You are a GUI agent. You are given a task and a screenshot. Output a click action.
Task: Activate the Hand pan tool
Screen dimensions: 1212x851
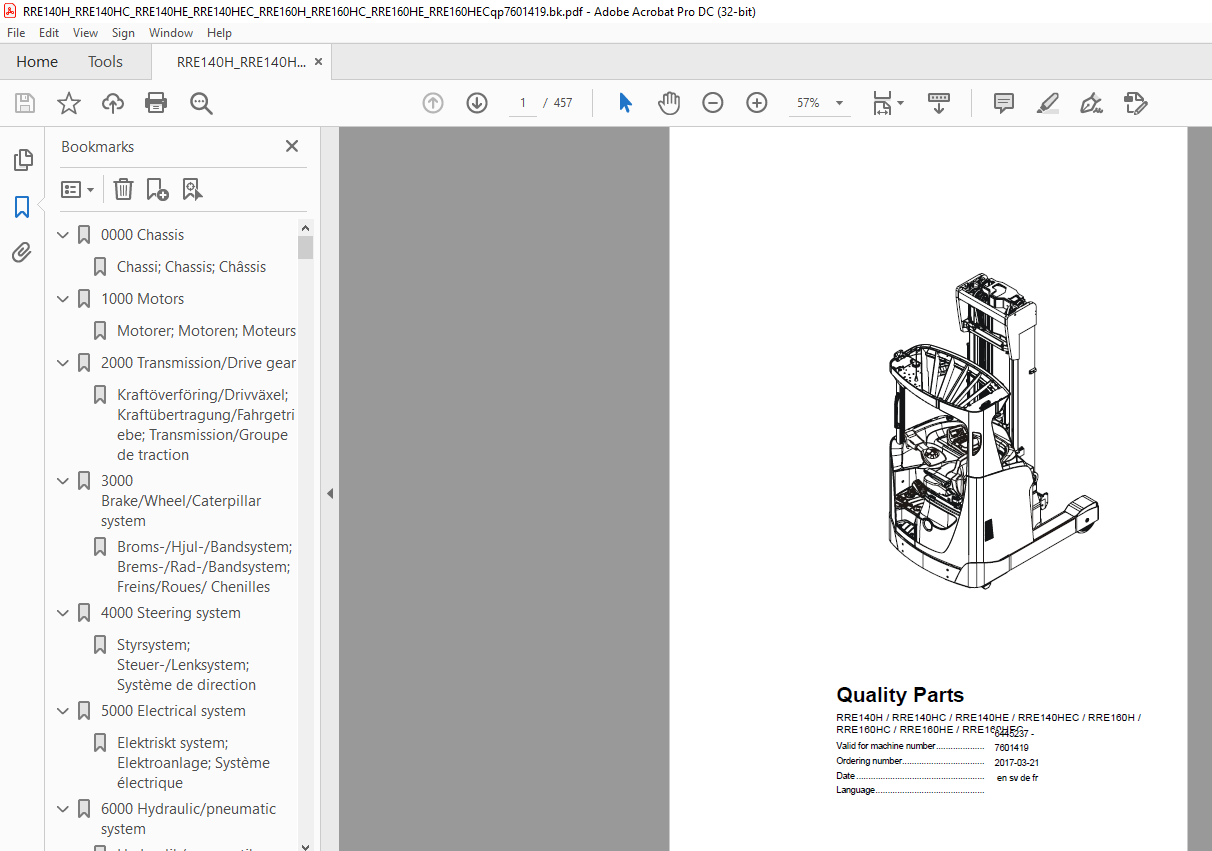point(669,103)
